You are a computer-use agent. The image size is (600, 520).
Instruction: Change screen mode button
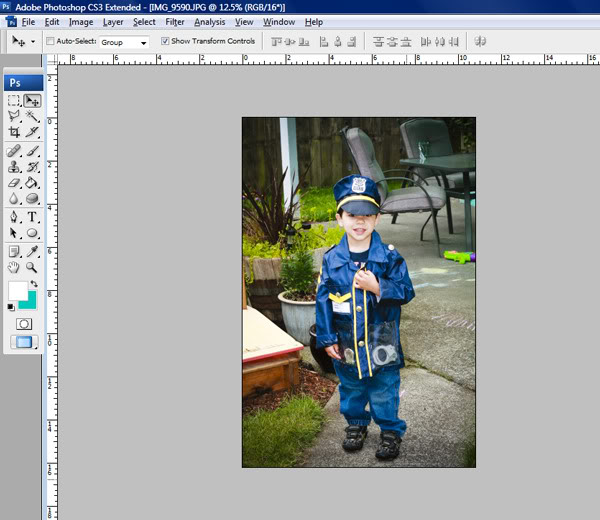point(23,342)
